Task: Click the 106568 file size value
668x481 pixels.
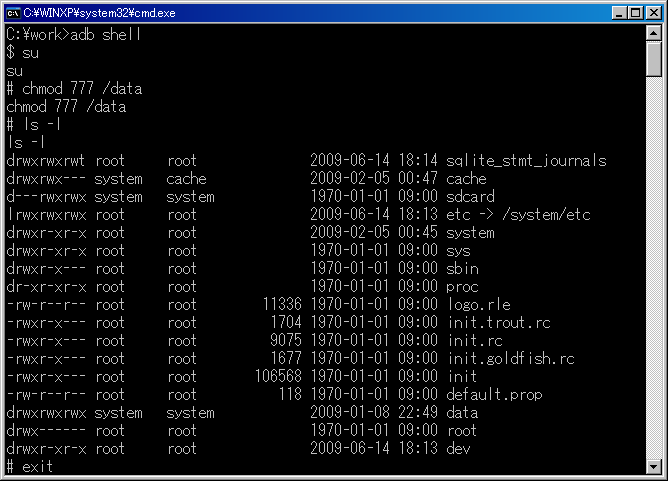Action: [278, 376]
